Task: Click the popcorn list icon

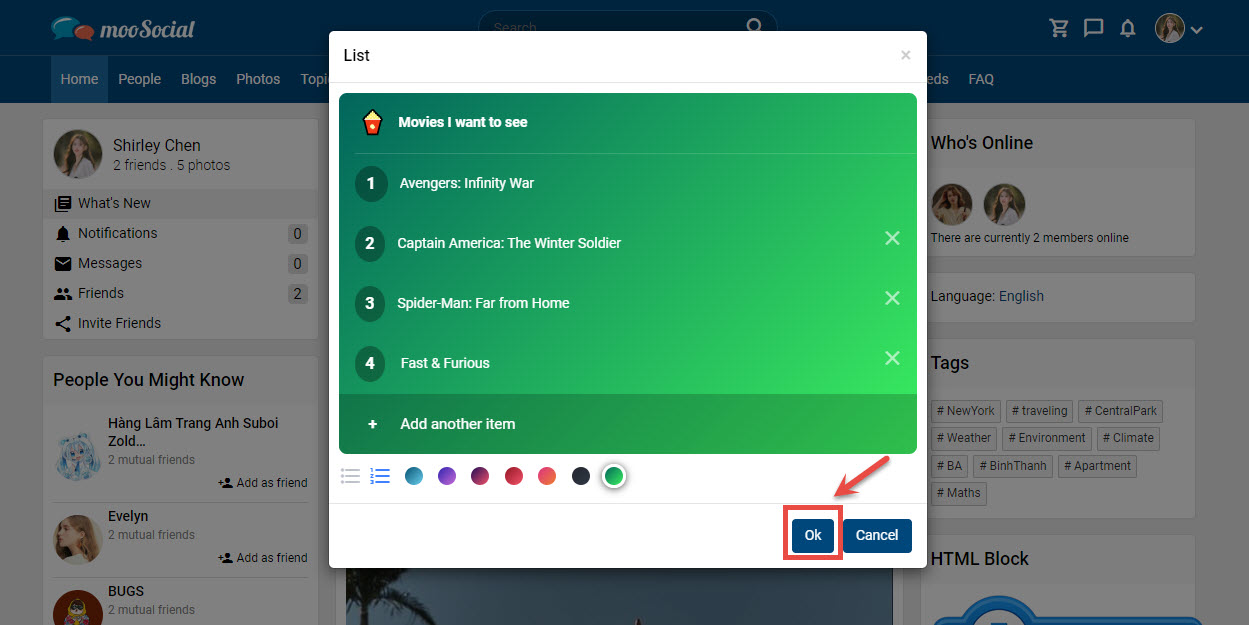Action: (x=372, y=122)
